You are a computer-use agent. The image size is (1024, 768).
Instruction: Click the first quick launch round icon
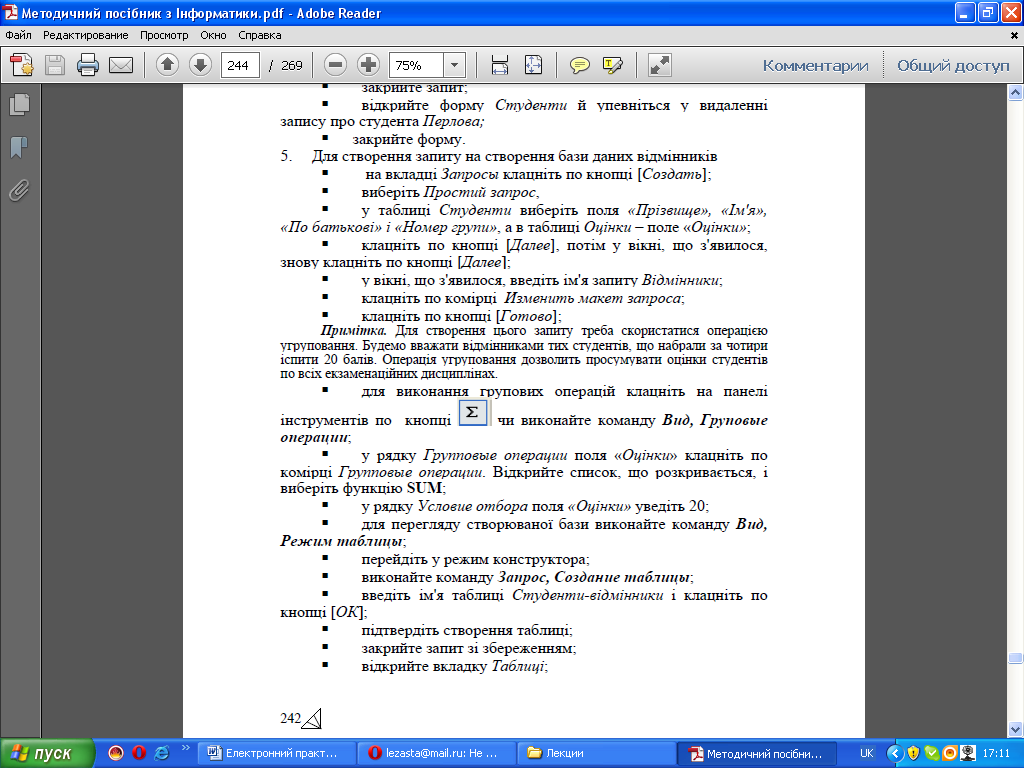(116, 753)
